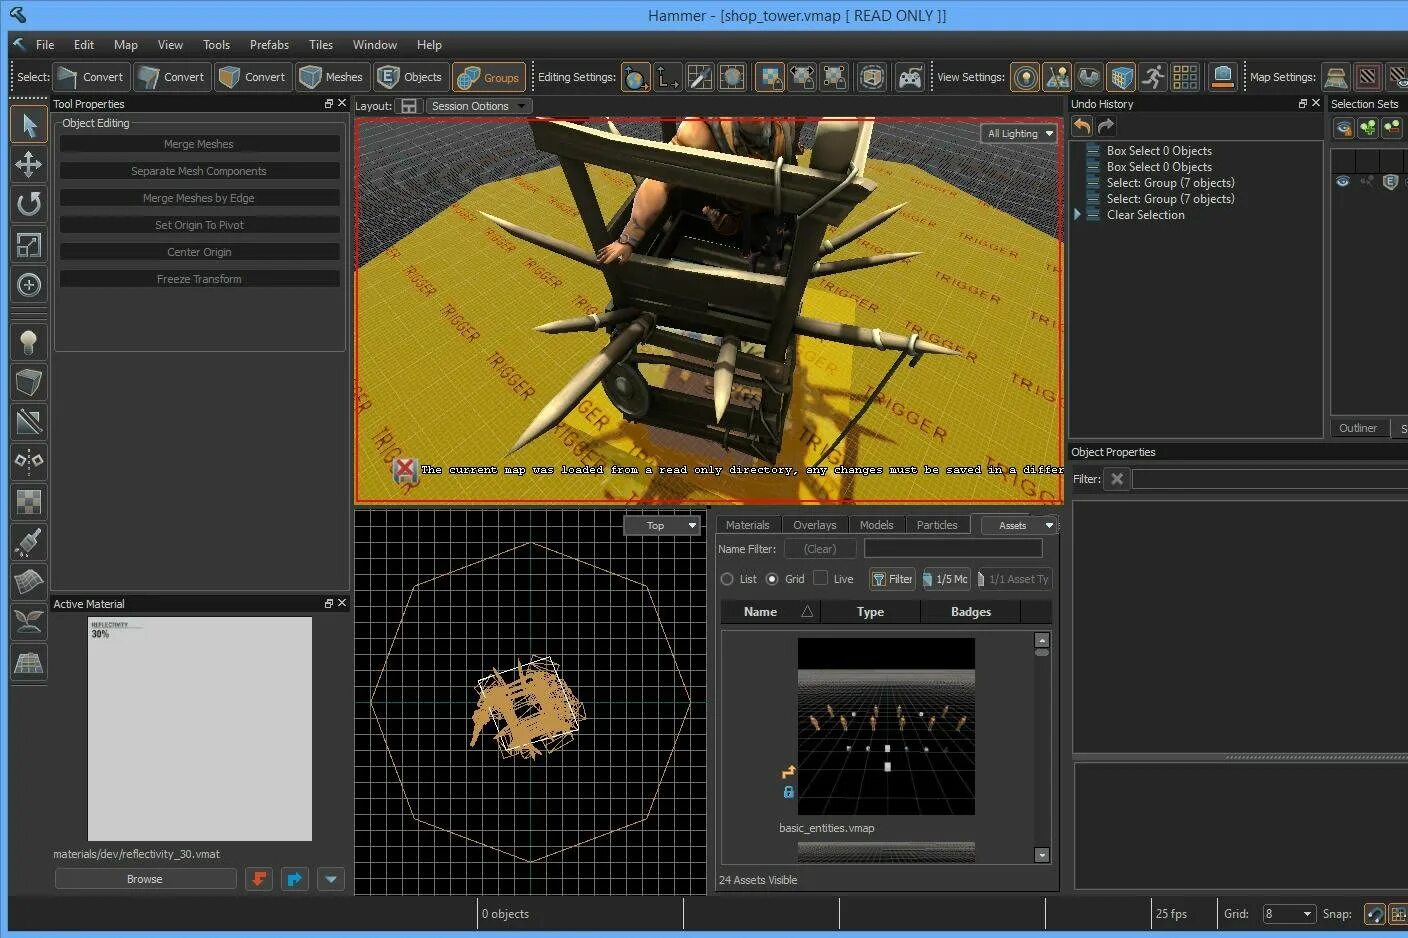Switch to the Particles tab

tap(937, 525)
